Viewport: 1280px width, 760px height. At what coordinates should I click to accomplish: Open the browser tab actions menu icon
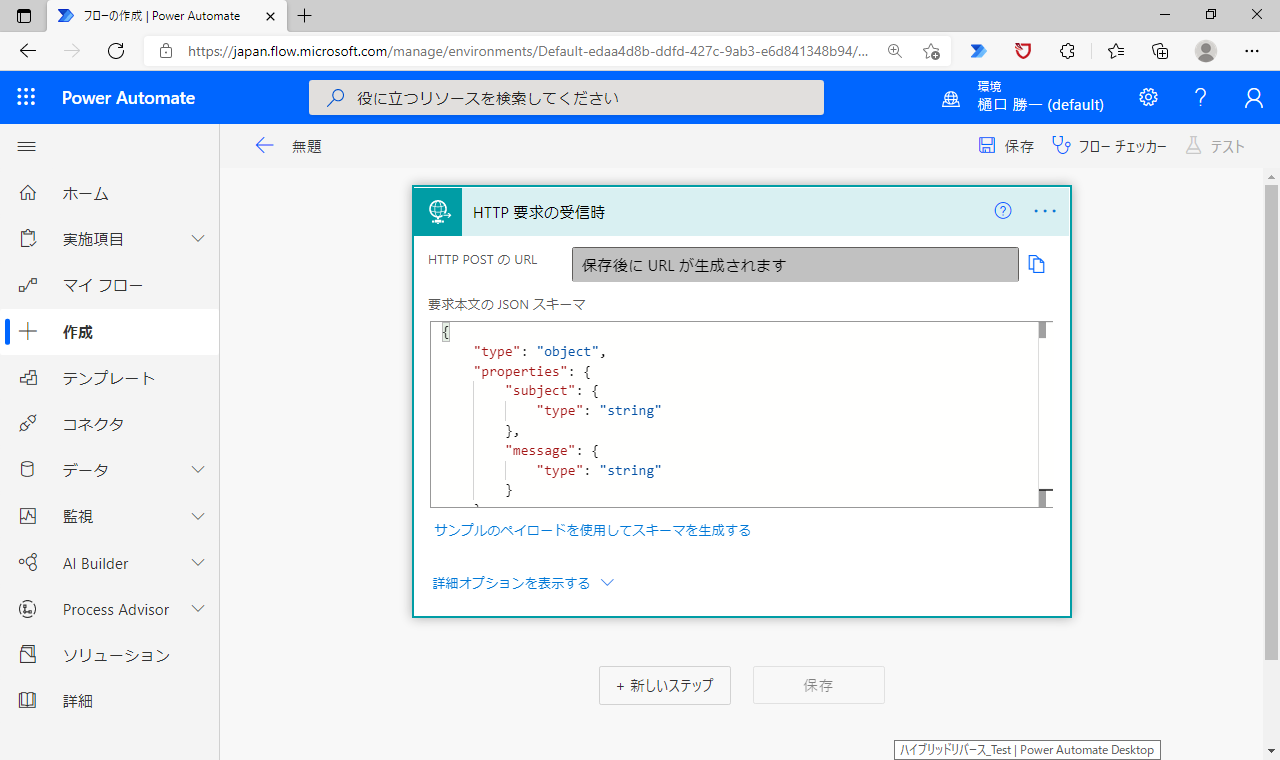coord(24,16)
